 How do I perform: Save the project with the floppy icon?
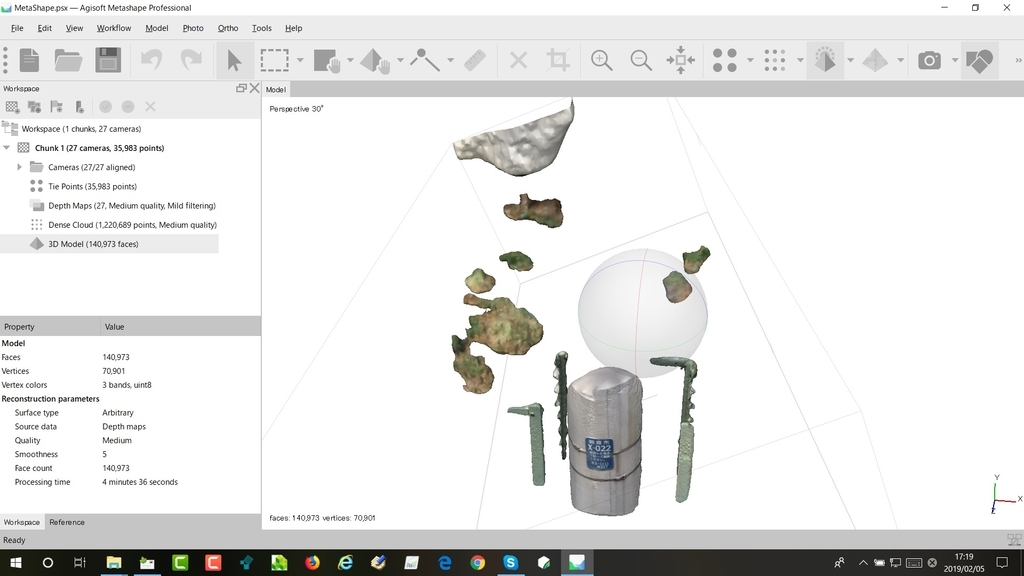click(x=108, y=60)
